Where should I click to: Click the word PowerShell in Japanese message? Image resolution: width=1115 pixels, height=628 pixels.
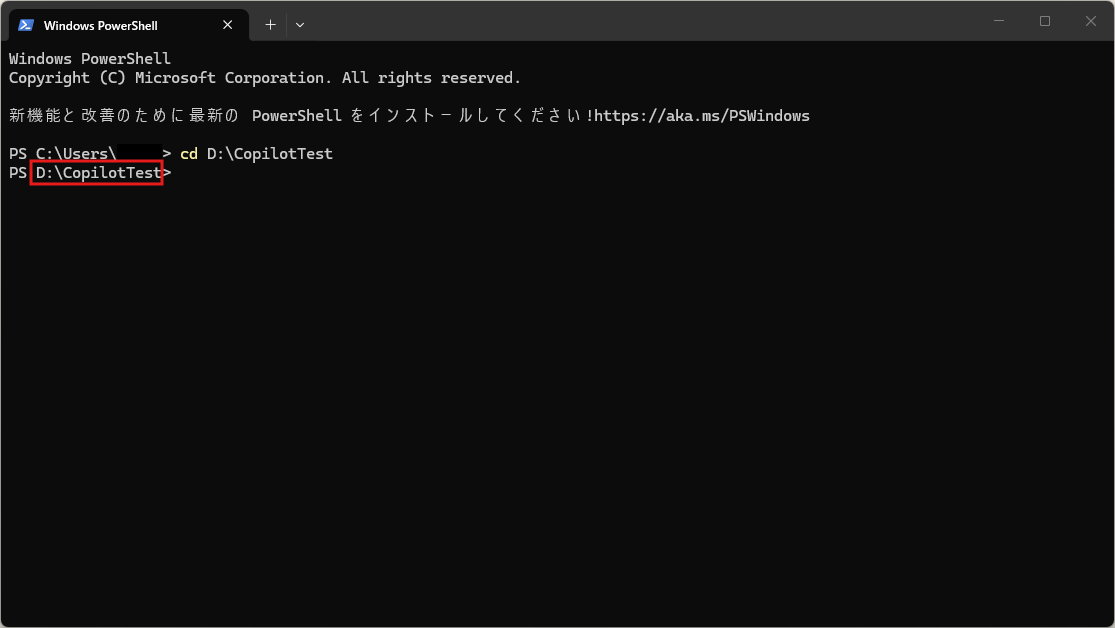tap(297, 116)
